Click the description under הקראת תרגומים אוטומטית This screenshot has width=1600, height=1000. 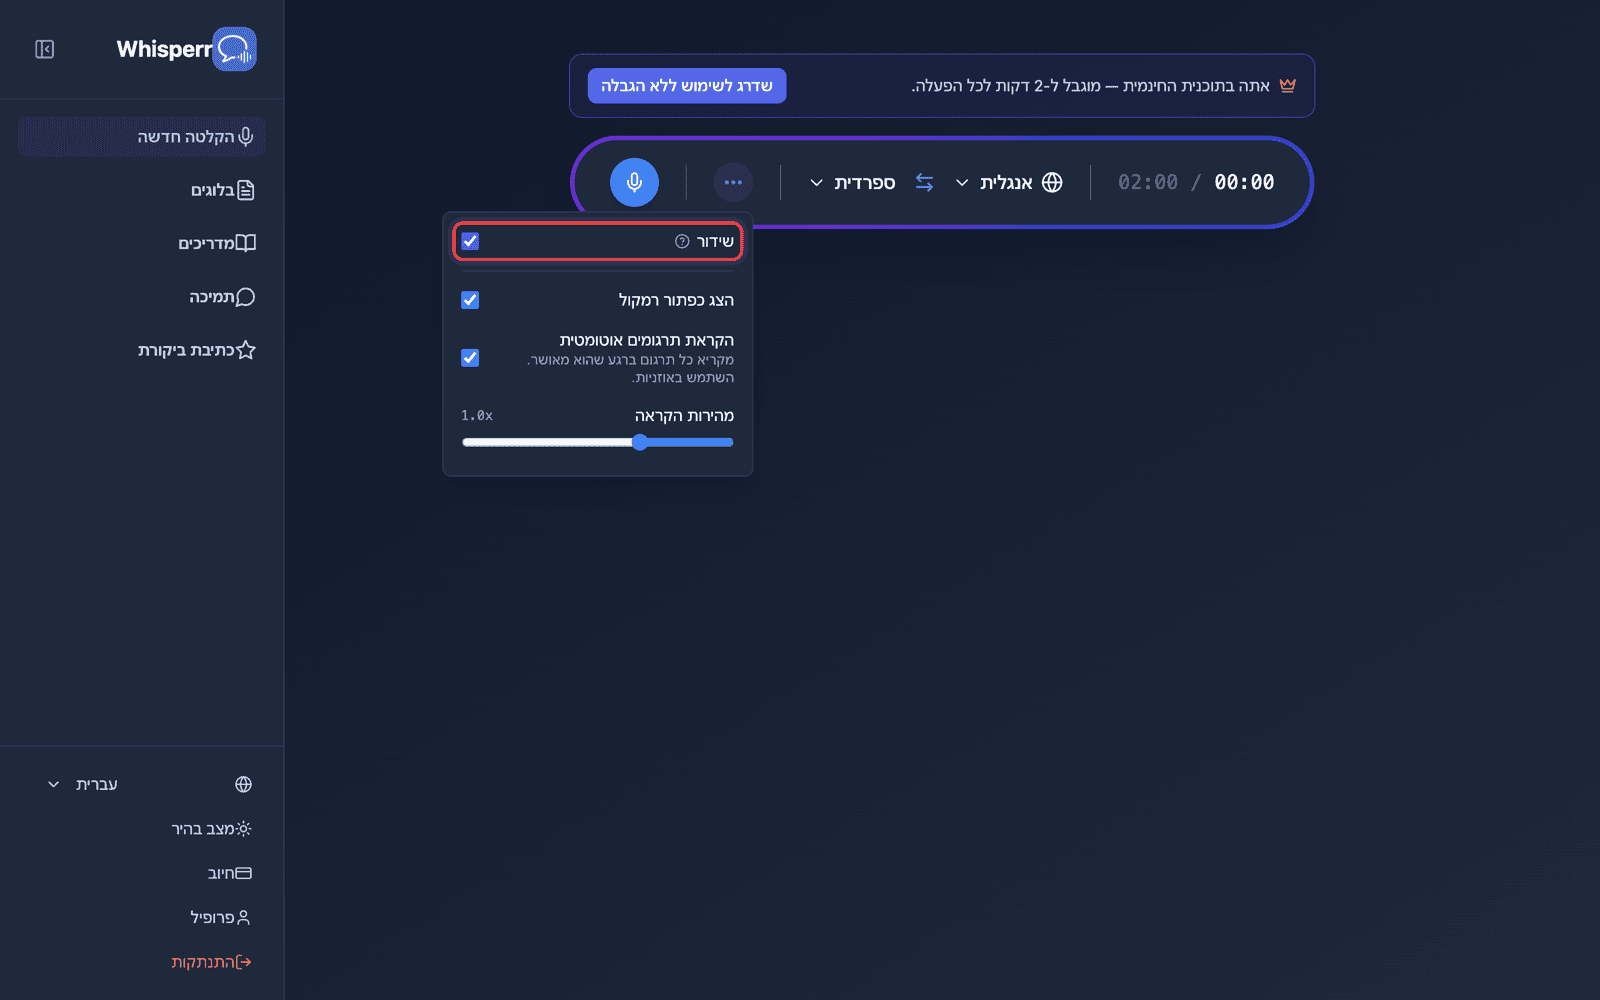coord(631,368)
